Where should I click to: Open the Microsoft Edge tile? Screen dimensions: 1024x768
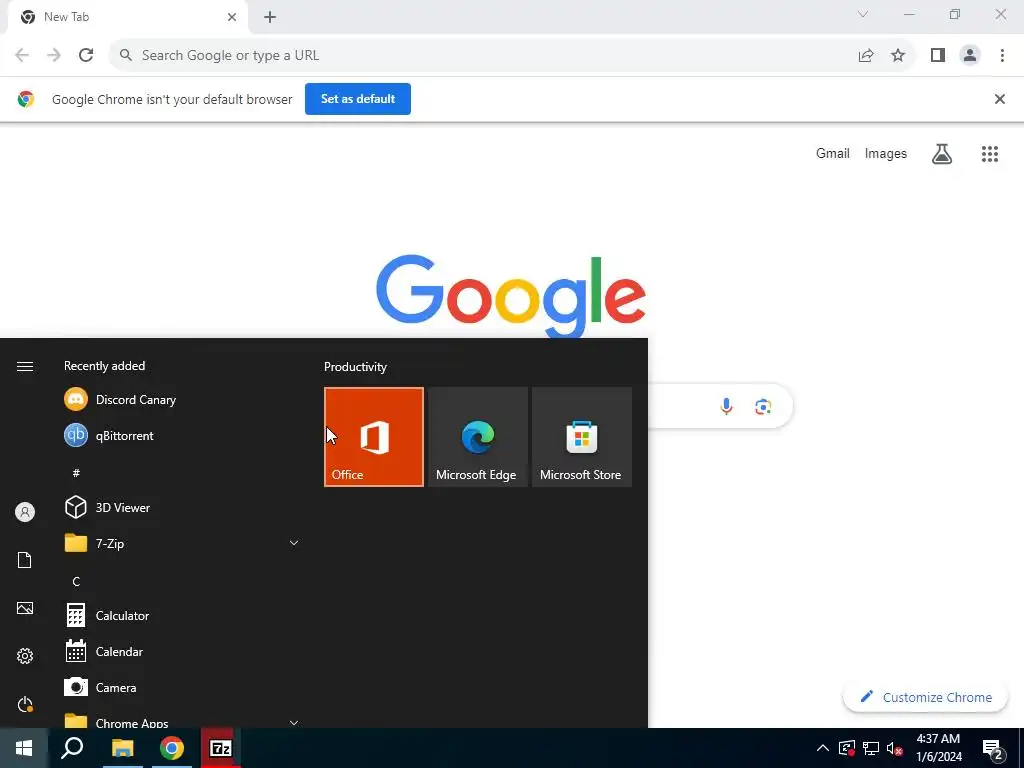click(x=477, y=437)
